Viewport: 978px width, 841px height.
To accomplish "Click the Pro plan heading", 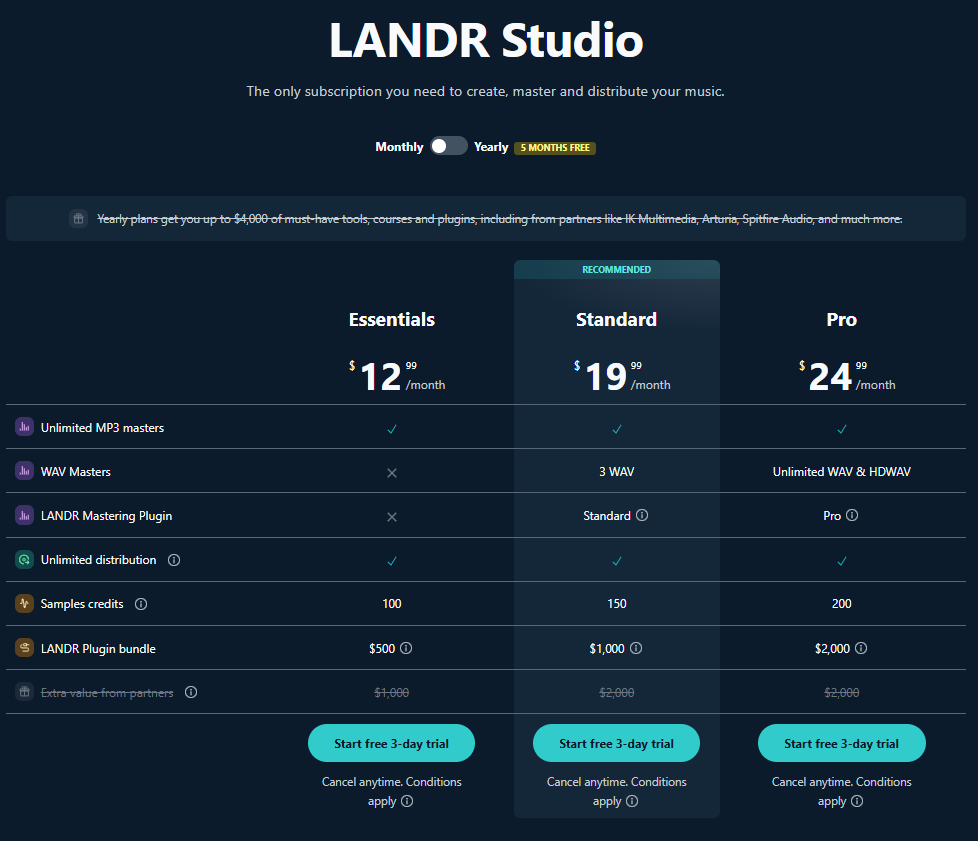I will 841,319.
